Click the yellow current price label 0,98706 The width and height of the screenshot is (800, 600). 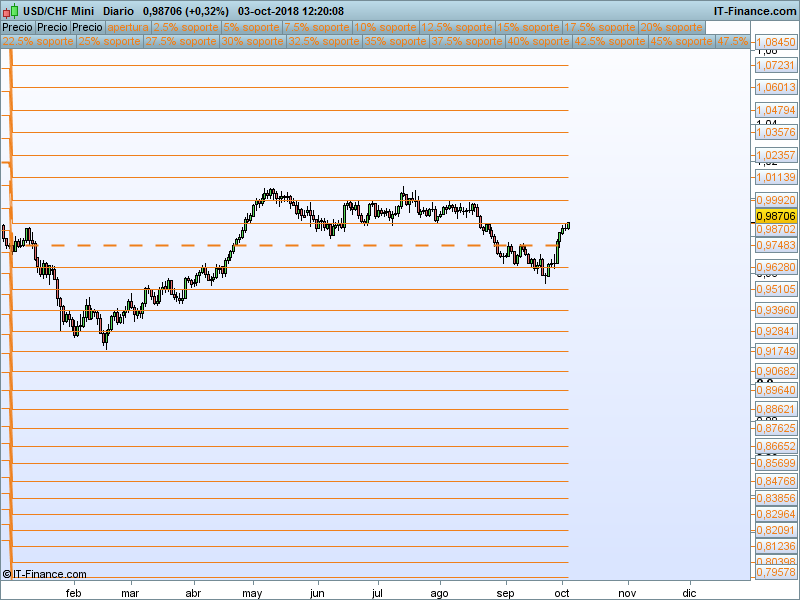click(x=775, y=216)
